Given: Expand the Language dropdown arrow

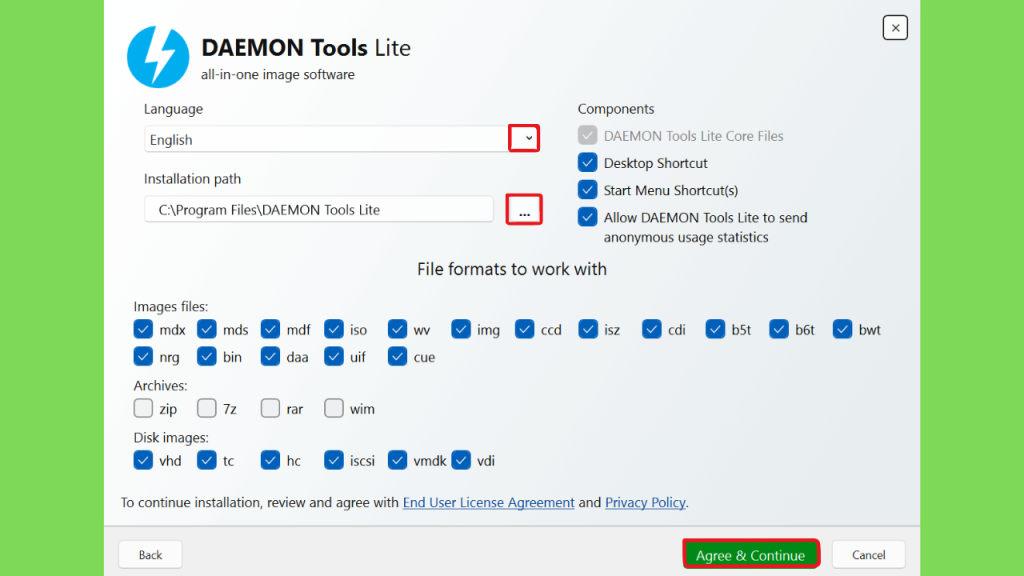Looking at the screenshot, I should click(x=524, y=139).
